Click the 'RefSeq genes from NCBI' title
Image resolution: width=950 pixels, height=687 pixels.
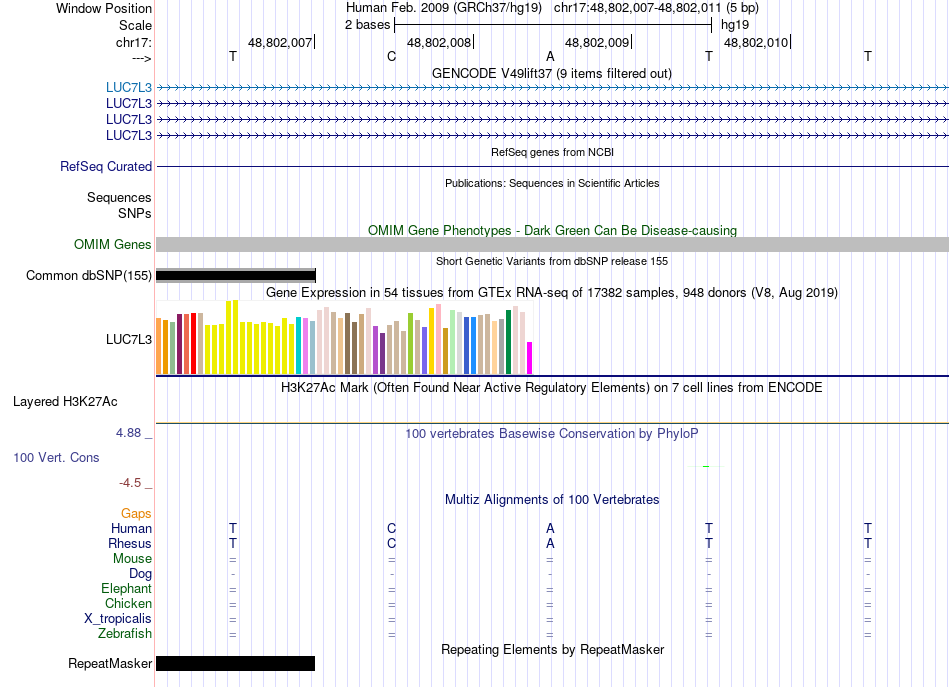click(x=552, y=152)
